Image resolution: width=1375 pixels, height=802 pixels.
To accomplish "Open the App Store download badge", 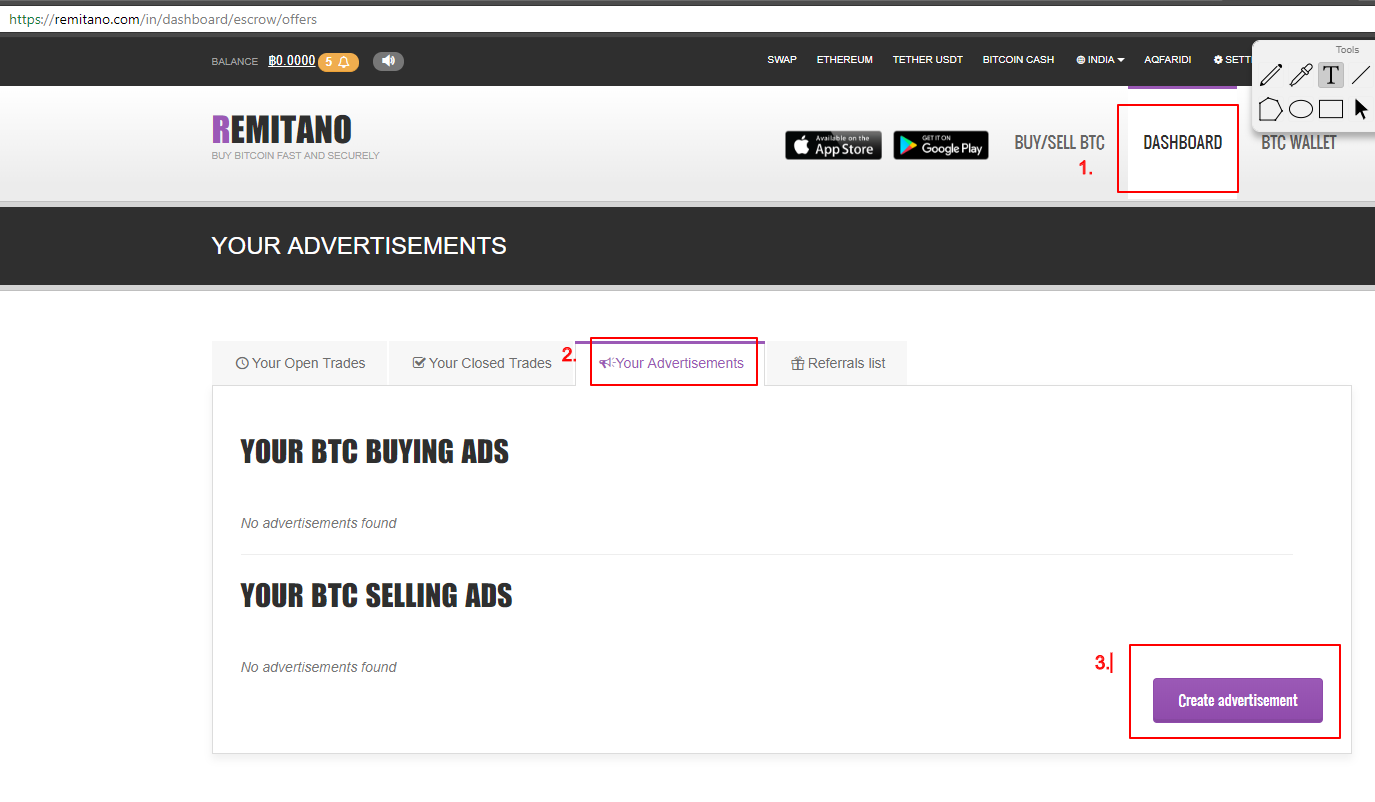I will pos(833,145).
